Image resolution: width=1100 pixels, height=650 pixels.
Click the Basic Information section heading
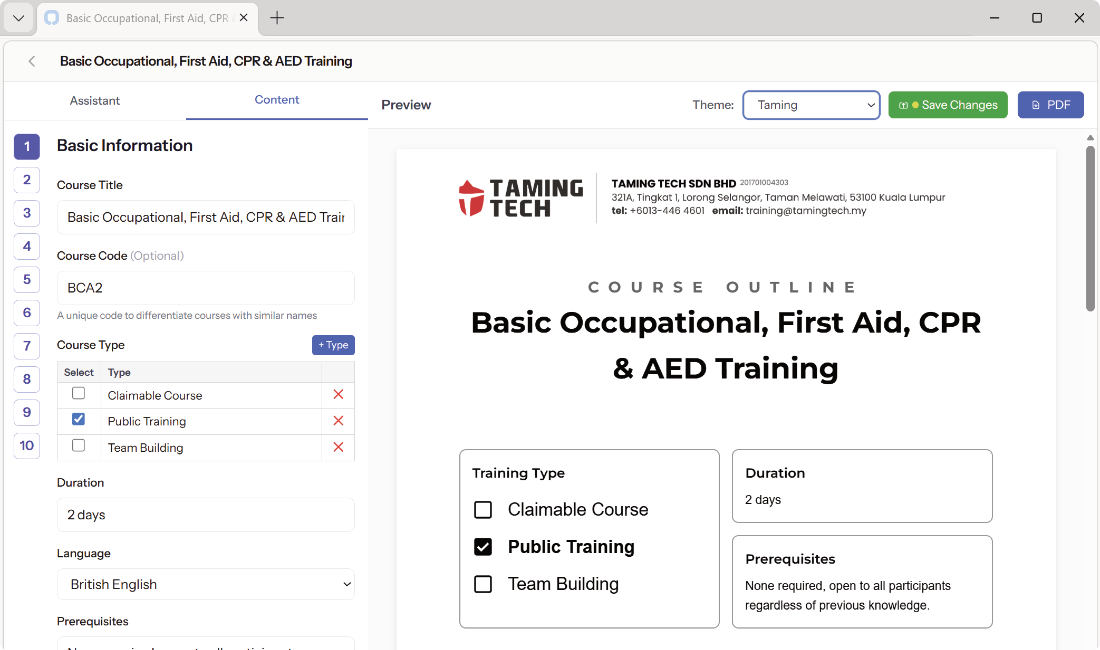[125, 146]
